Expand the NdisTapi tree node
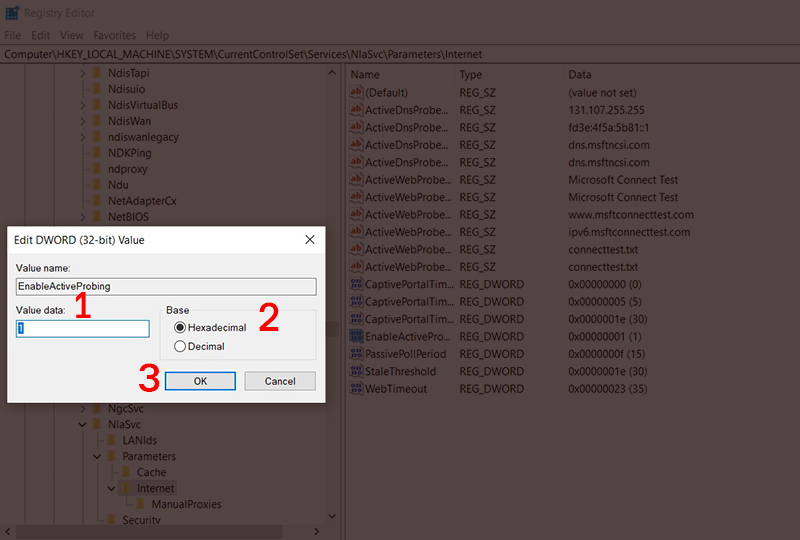 click(x=83, y=73)
